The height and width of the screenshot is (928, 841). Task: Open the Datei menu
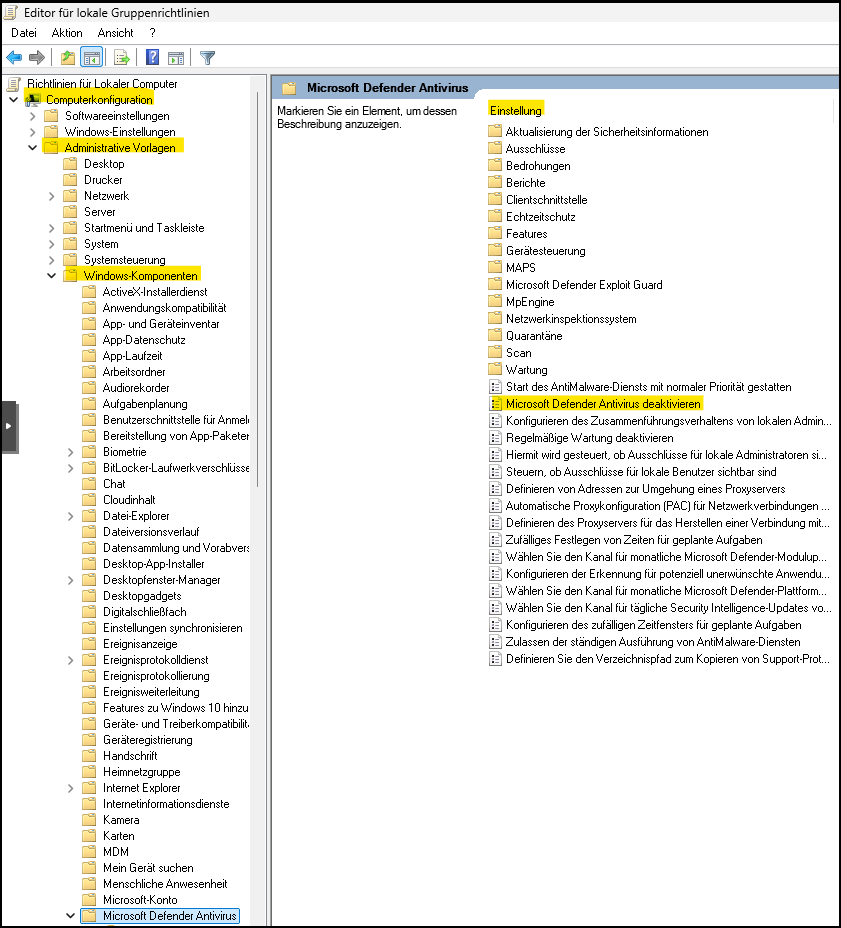tap(23, 33)
